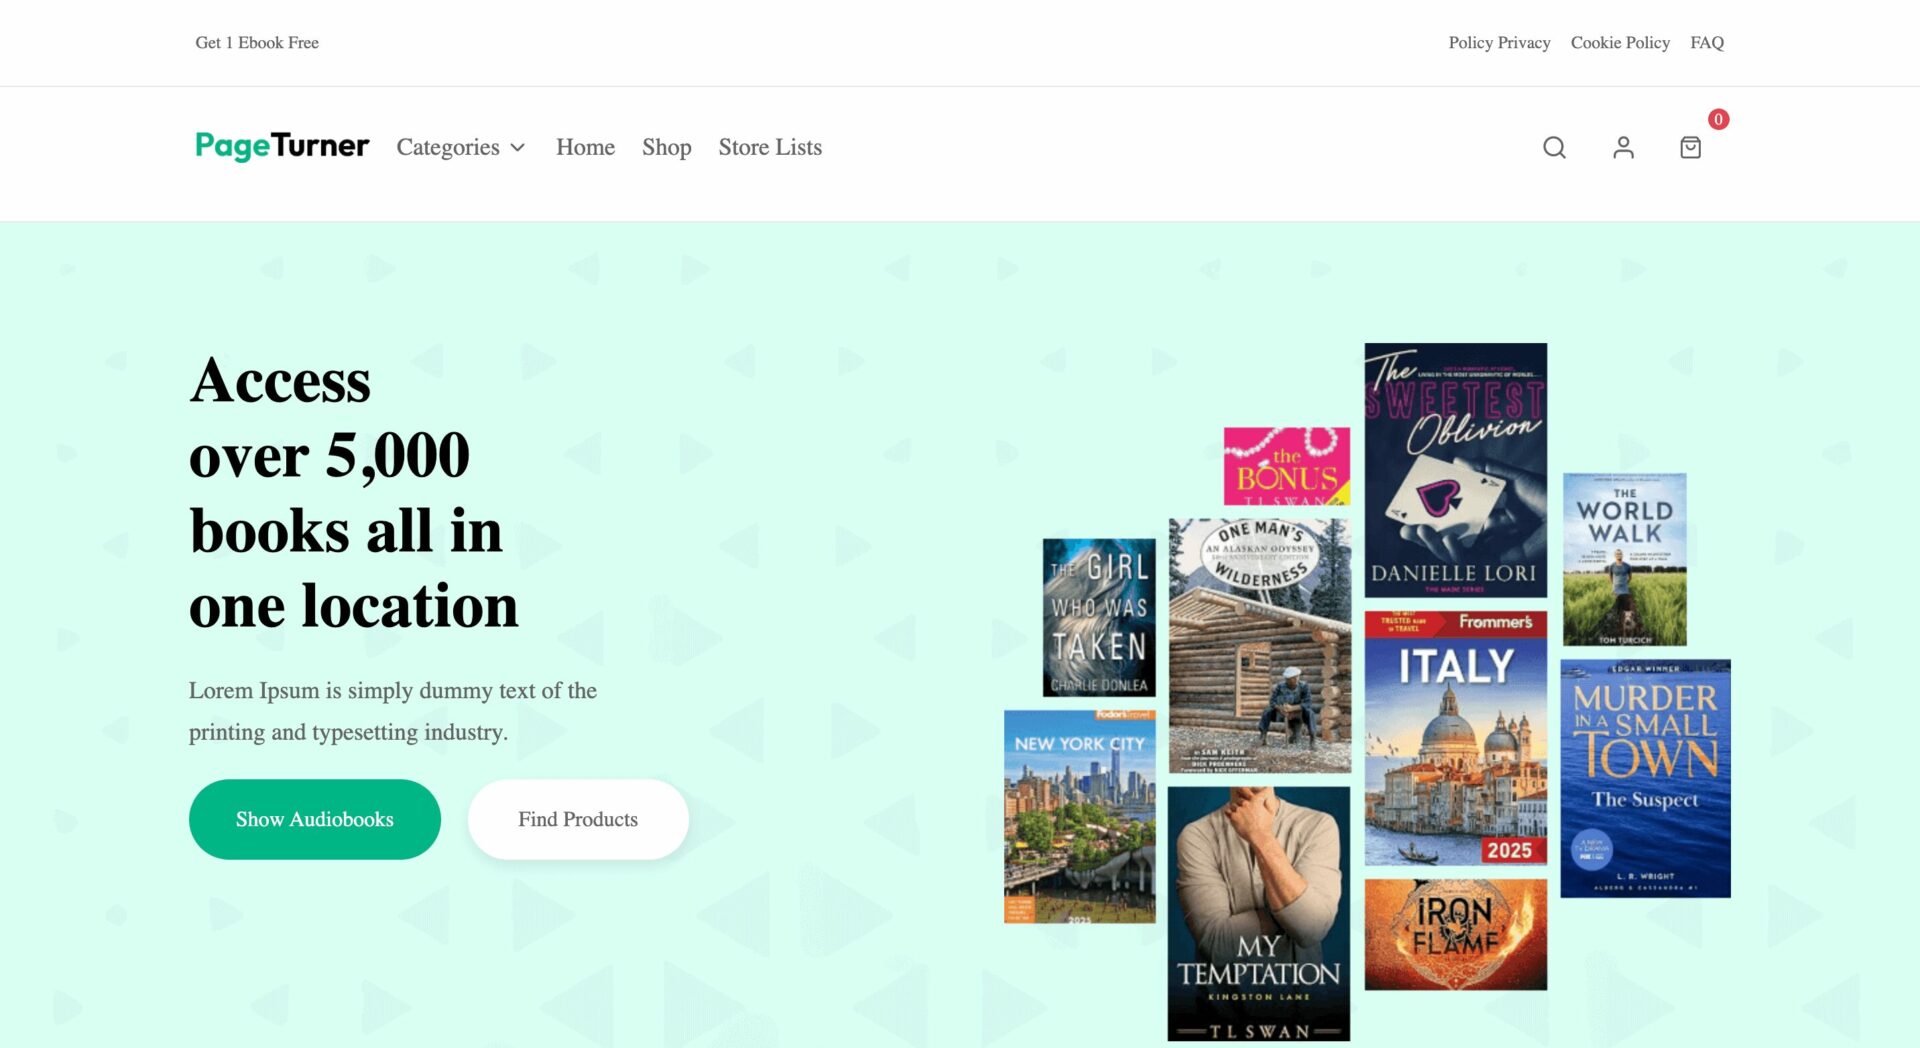Viewport: 1920px width, 1048px height.
Task: Open the FAQ link
Action: pos(1707,42)
